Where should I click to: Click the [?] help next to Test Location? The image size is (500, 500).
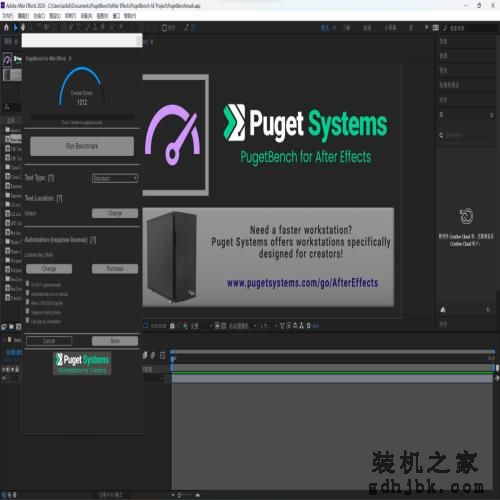tap(59, 198)
